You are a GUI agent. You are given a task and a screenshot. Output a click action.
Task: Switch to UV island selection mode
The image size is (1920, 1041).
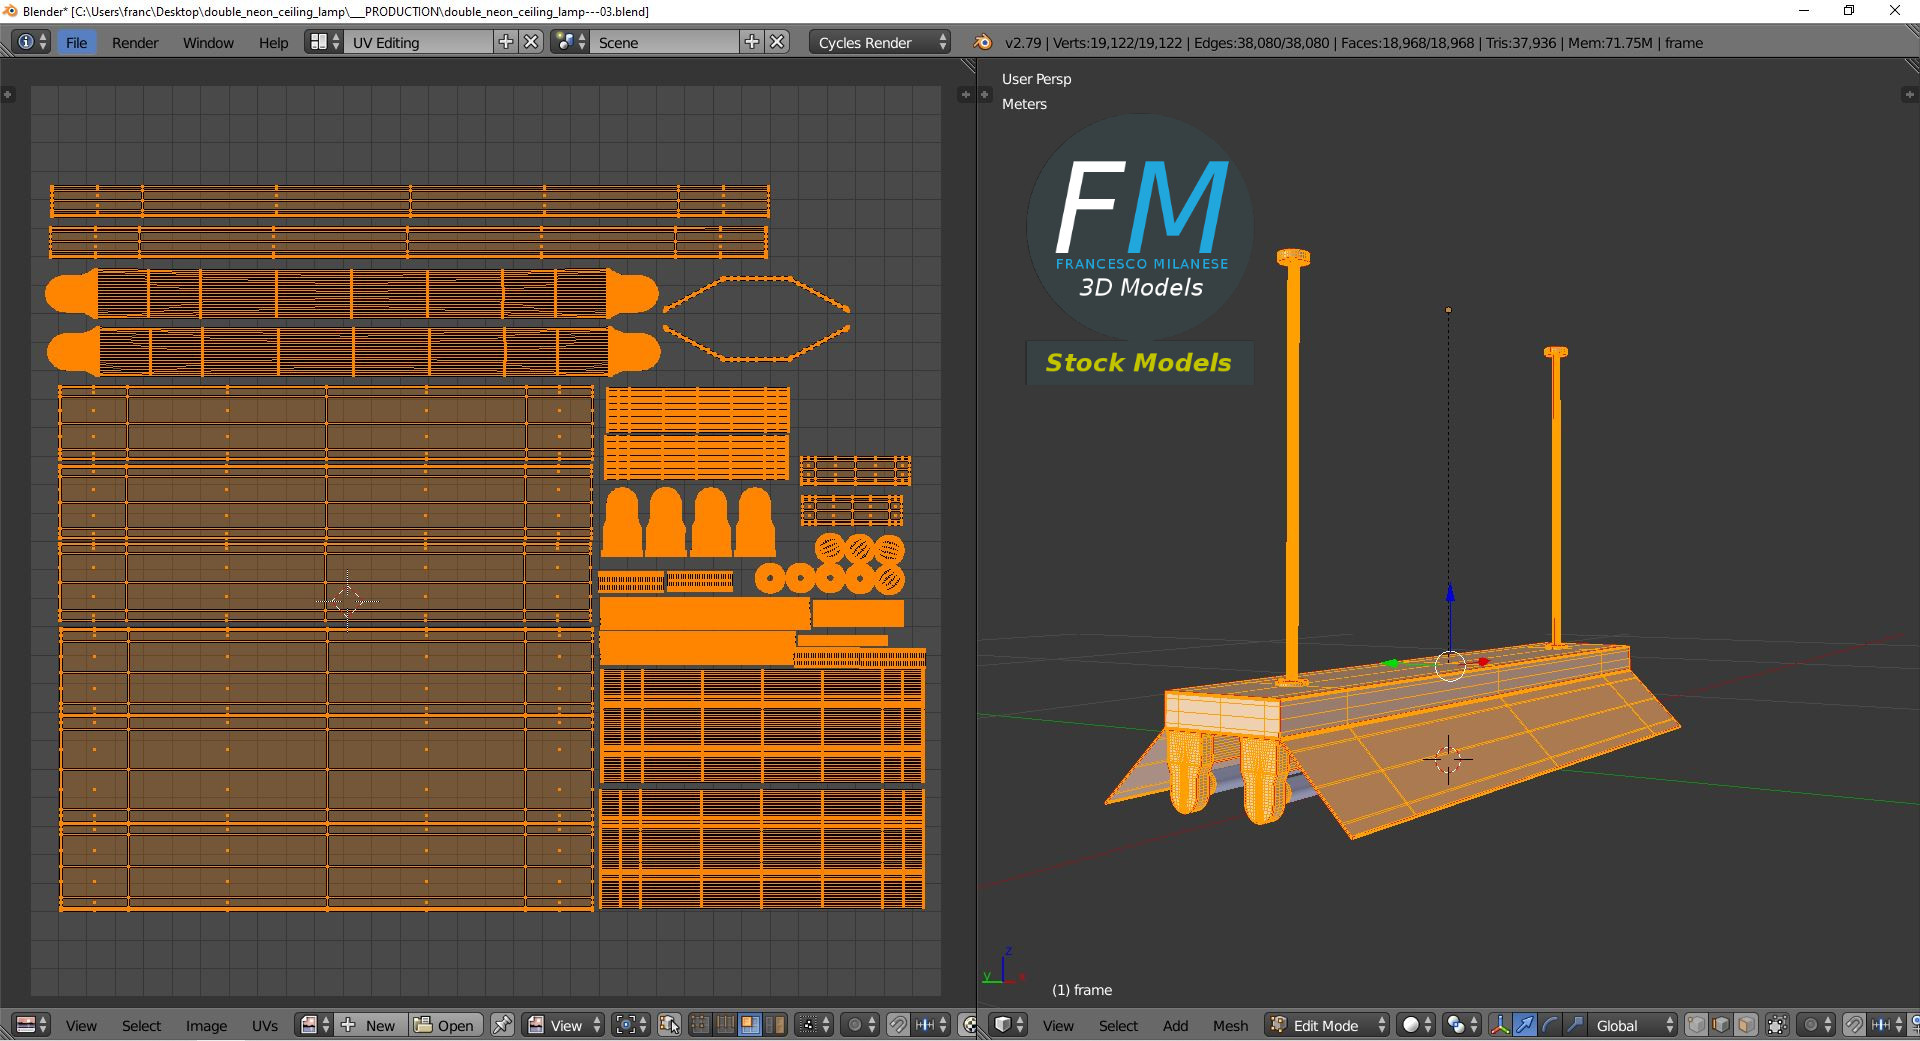click(774, 1025)
